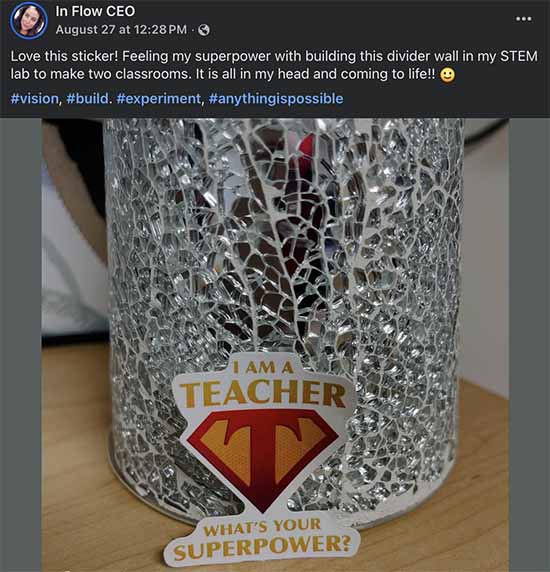Viewport: 550px width, 572px height.
Task: Follow the #build hashtag
Action: point(88,98)
